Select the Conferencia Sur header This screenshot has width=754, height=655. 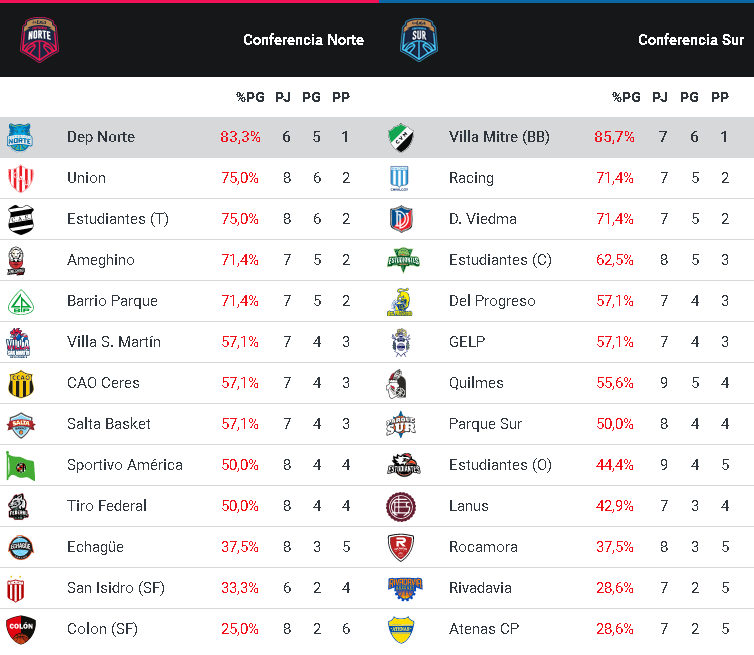[x=691, y=40]
